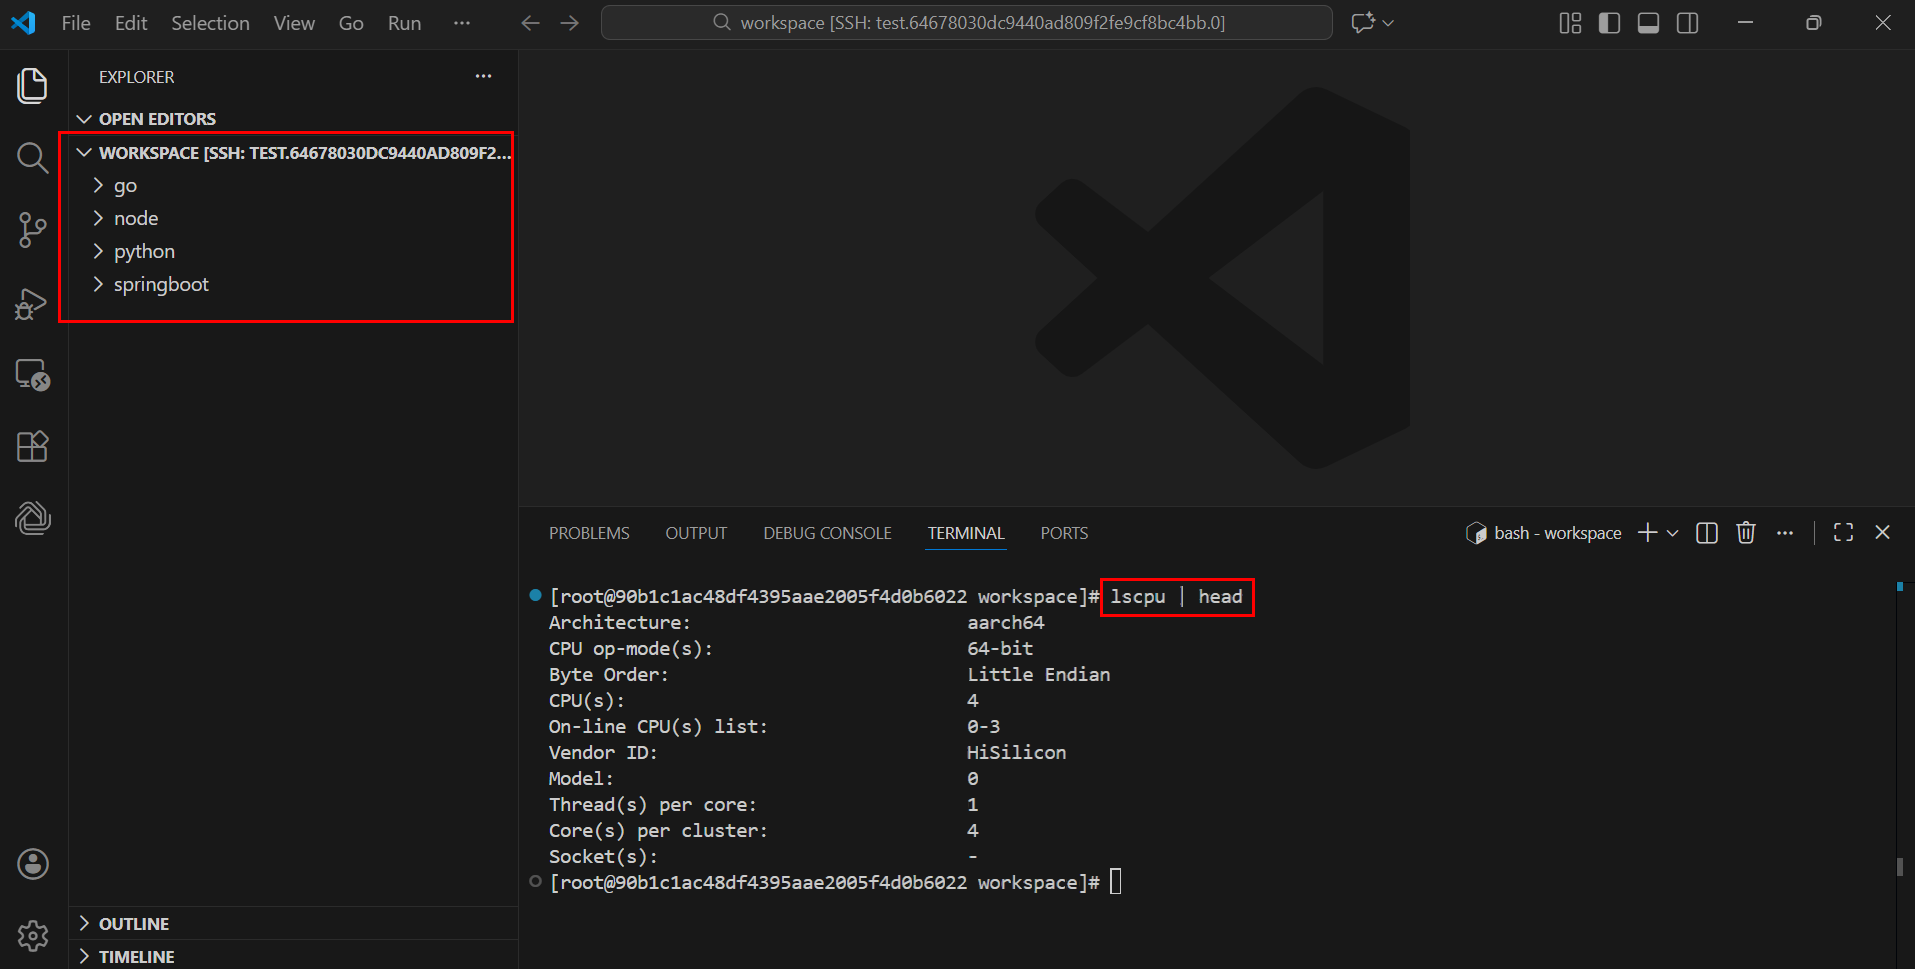Click the HiSilicon vendor value

click(x=1016, y=752)
